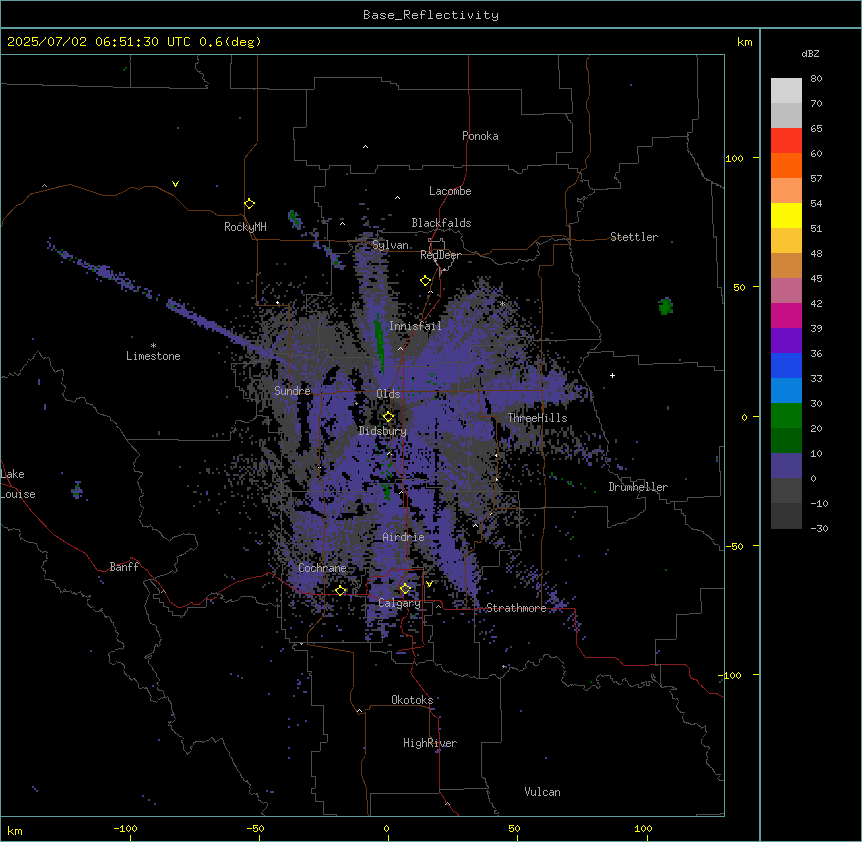This screenshot has height=842, width=862.
Task: Click the Airdrie label
Action: 404,537
